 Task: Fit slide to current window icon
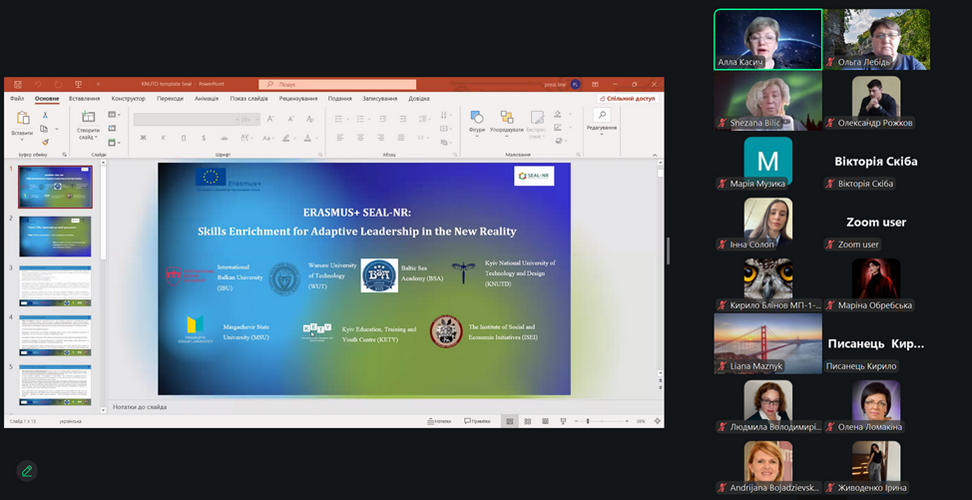point(655,421)
